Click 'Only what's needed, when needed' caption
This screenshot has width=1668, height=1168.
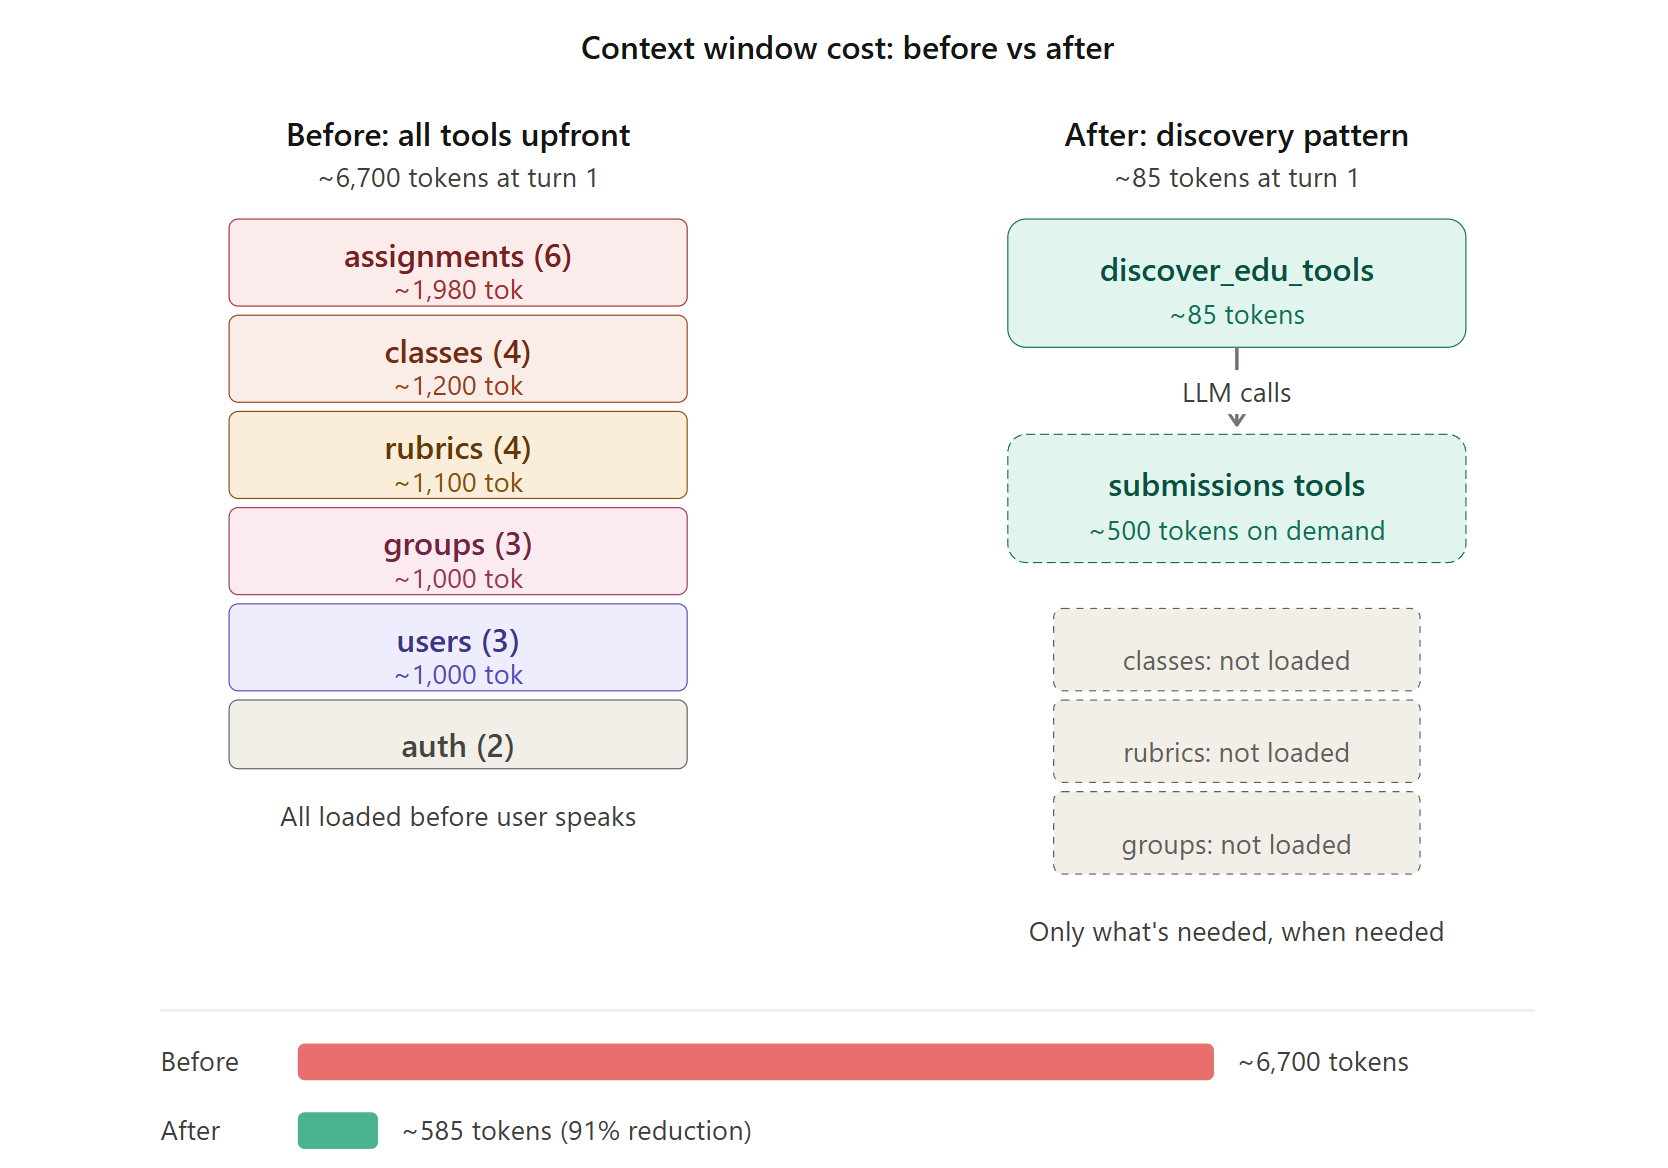pyautogui.click(x=1237, y=932)
